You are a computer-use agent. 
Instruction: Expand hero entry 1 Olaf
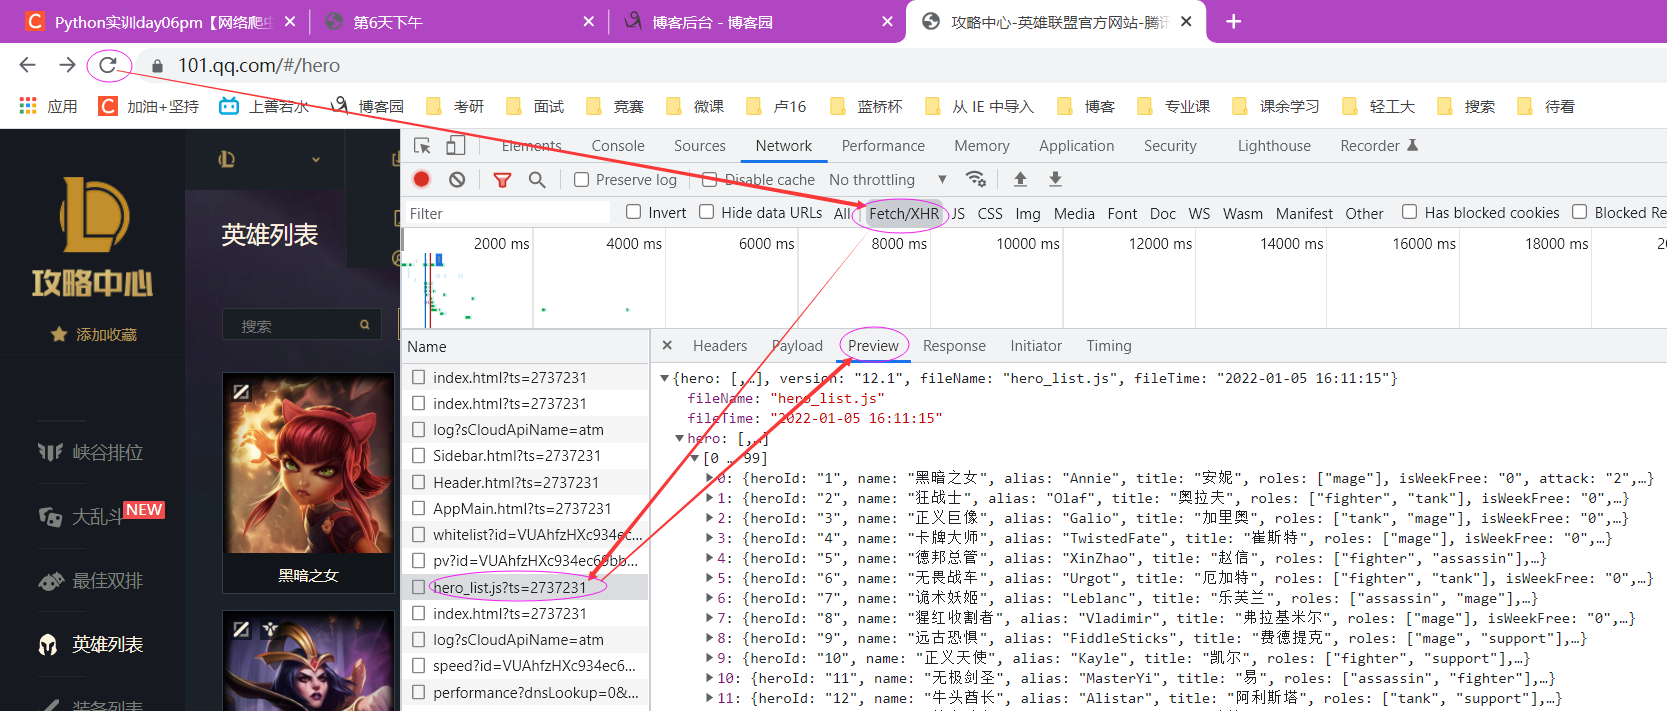click(x=710, y=498)
